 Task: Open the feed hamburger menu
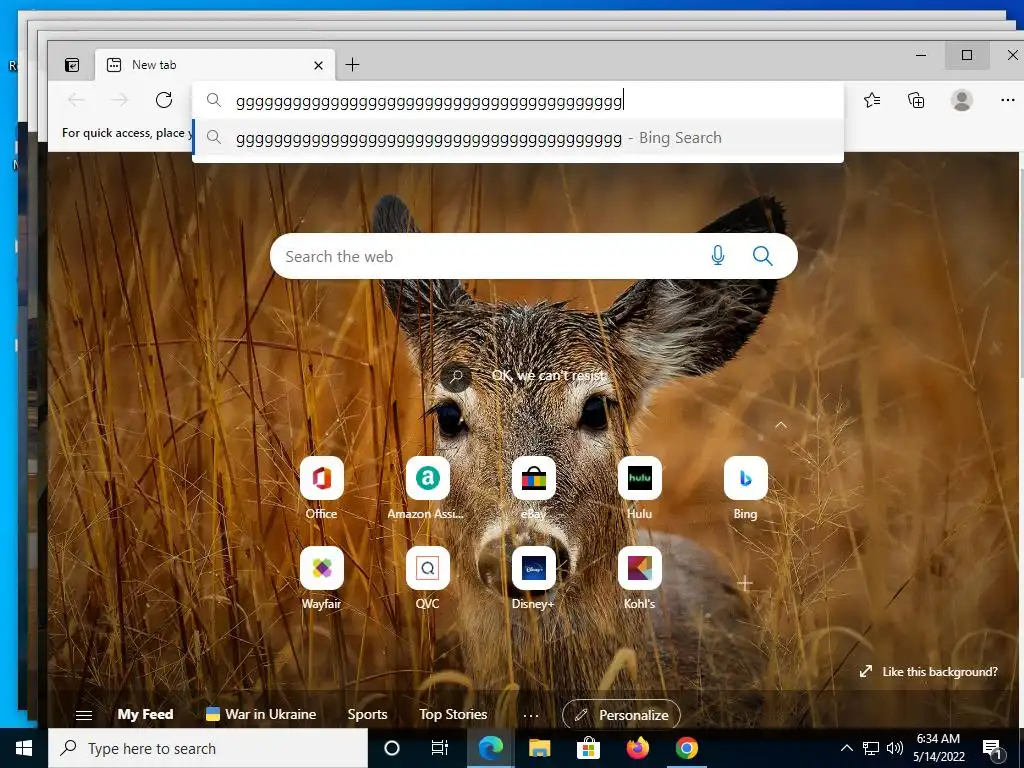coord(84,715)
